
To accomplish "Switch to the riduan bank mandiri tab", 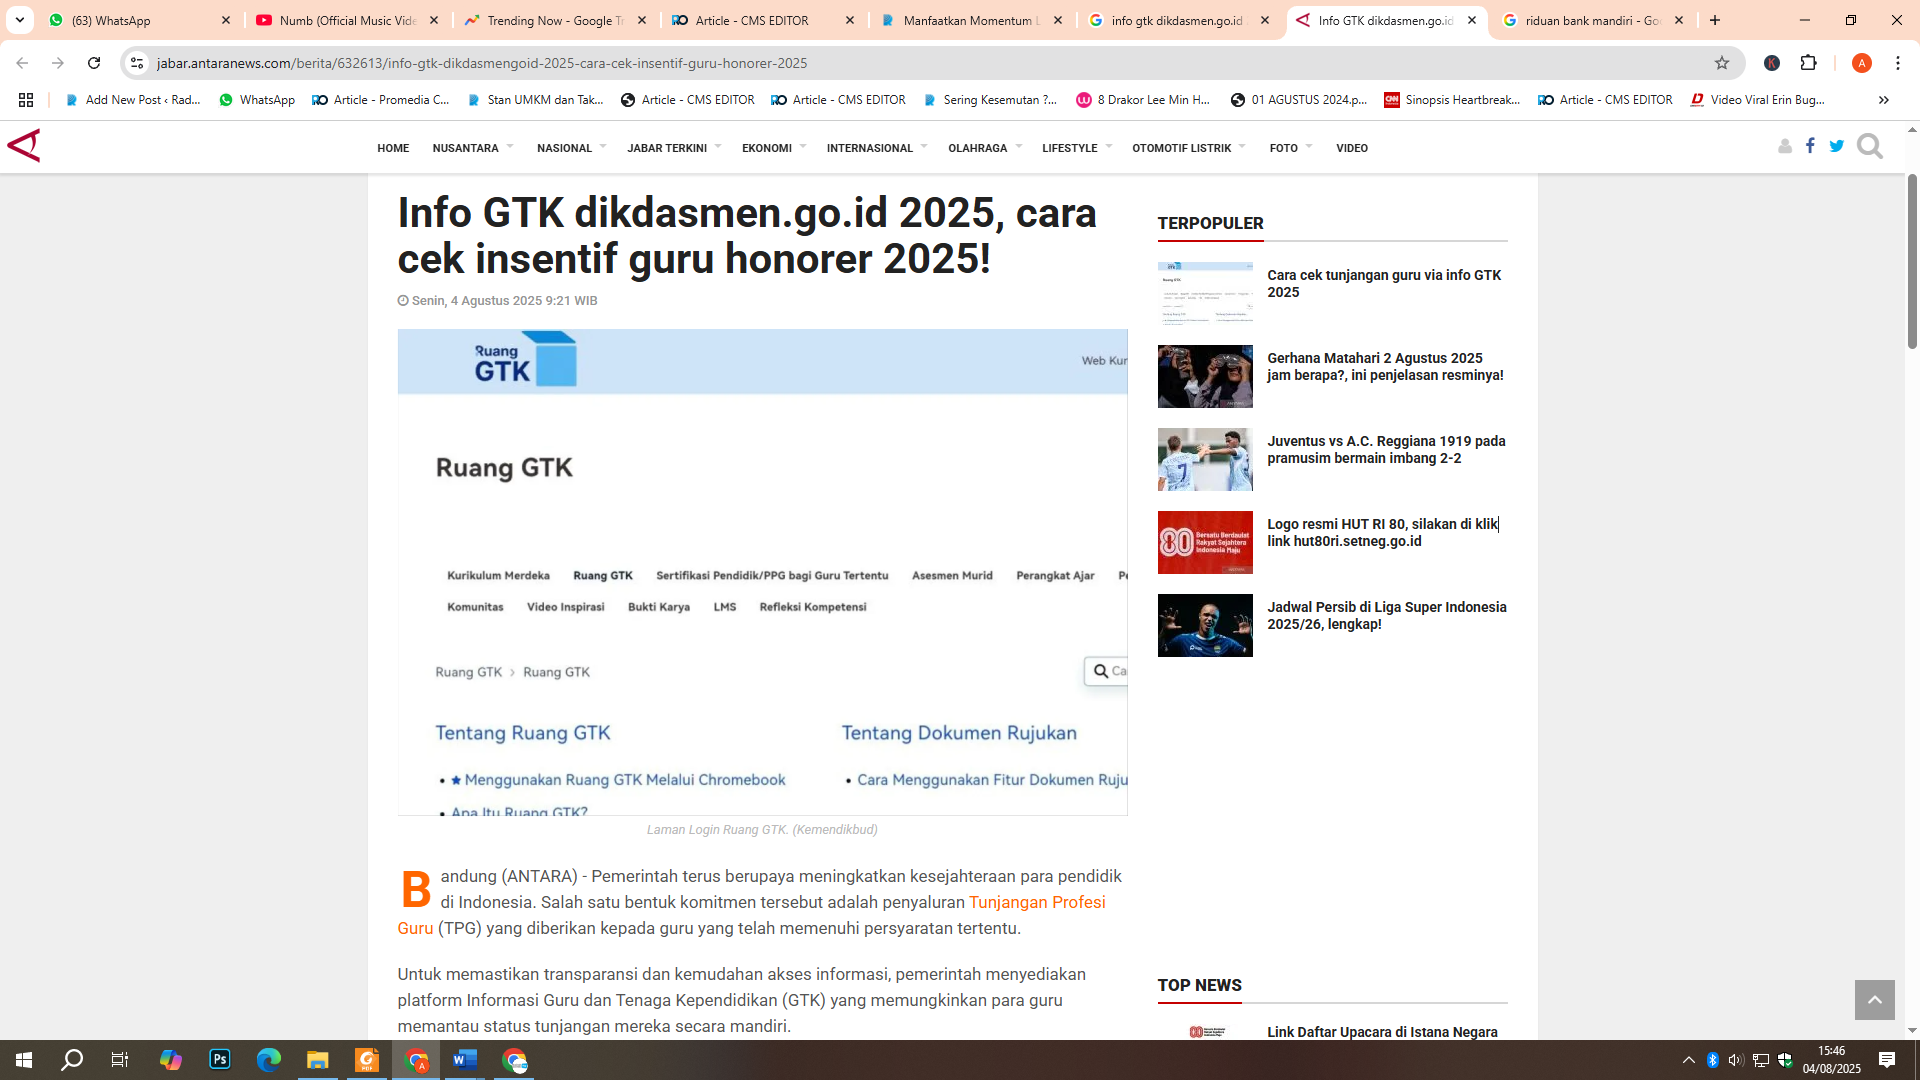I will [x=1592, y=20].
